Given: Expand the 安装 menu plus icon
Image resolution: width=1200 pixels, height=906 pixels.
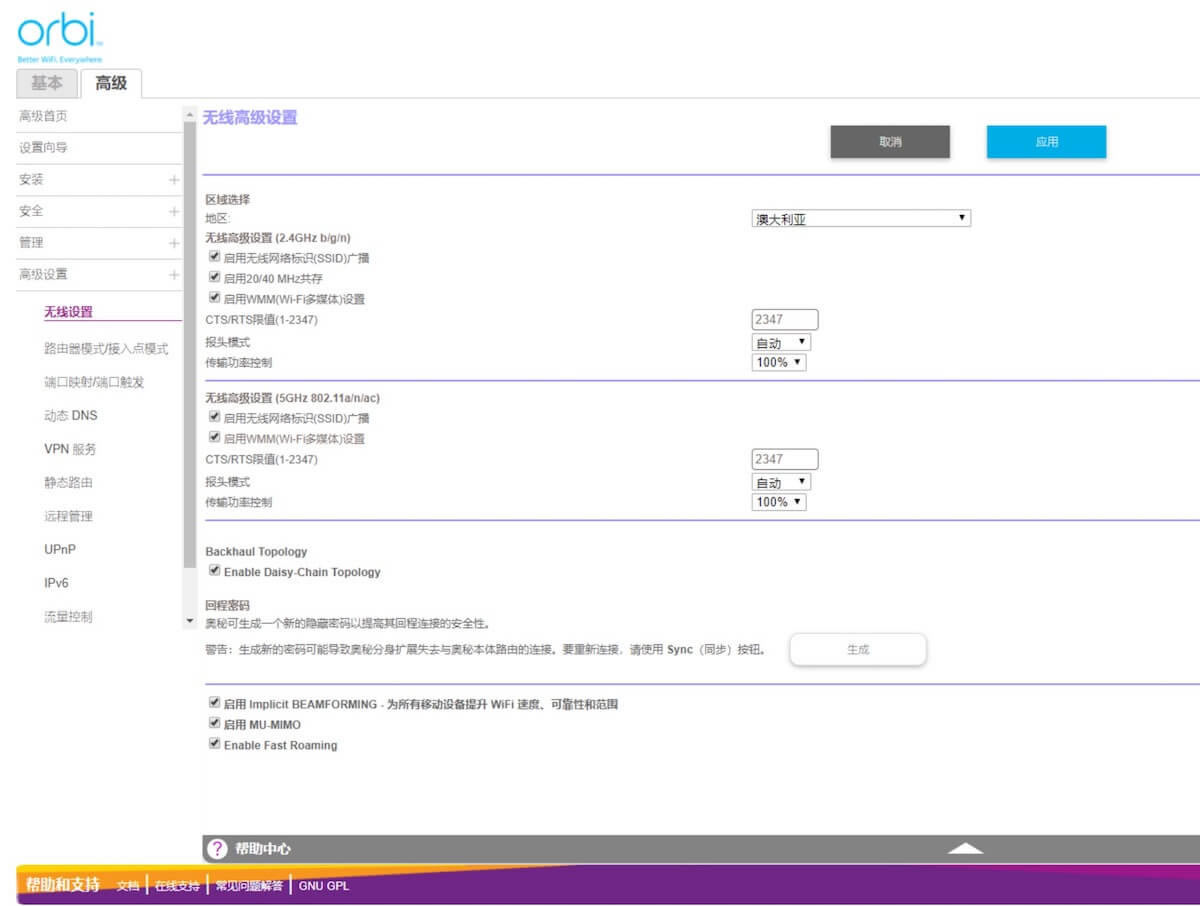Looking at the screenshot, I should 174,180.
